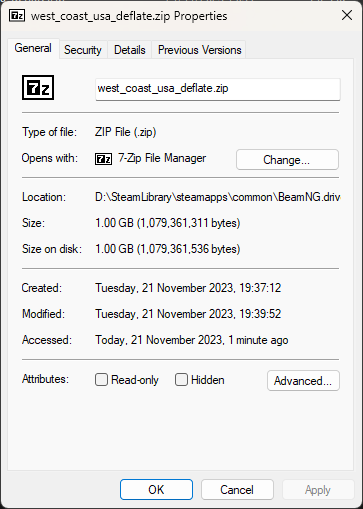Click the Apply button
The width and height of the screenshot is (363, 509).
[x=318, y=490]
